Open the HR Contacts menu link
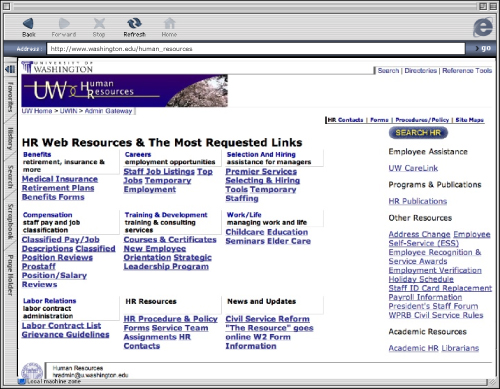This screenshot has width=500, height=389. coord(345,120)
